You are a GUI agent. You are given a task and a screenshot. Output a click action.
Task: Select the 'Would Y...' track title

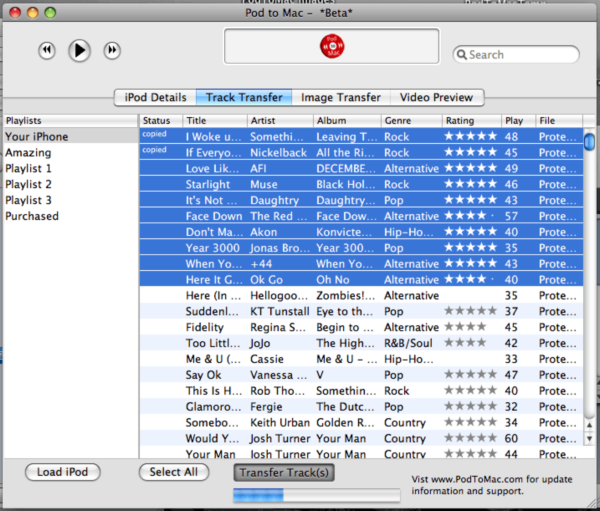[x=212, y=439]
